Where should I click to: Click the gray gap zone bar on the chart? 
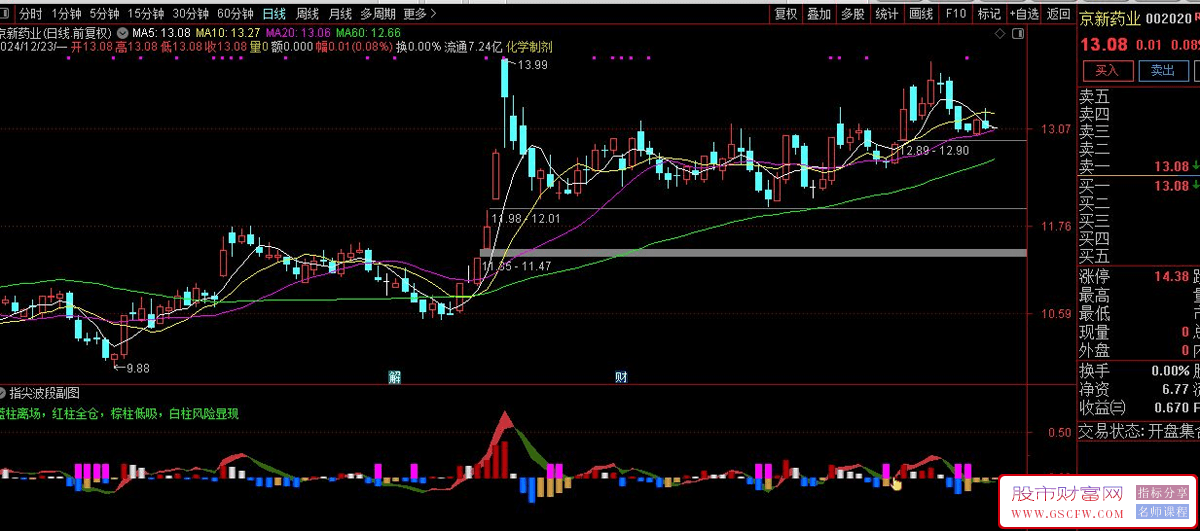[753, 253]
